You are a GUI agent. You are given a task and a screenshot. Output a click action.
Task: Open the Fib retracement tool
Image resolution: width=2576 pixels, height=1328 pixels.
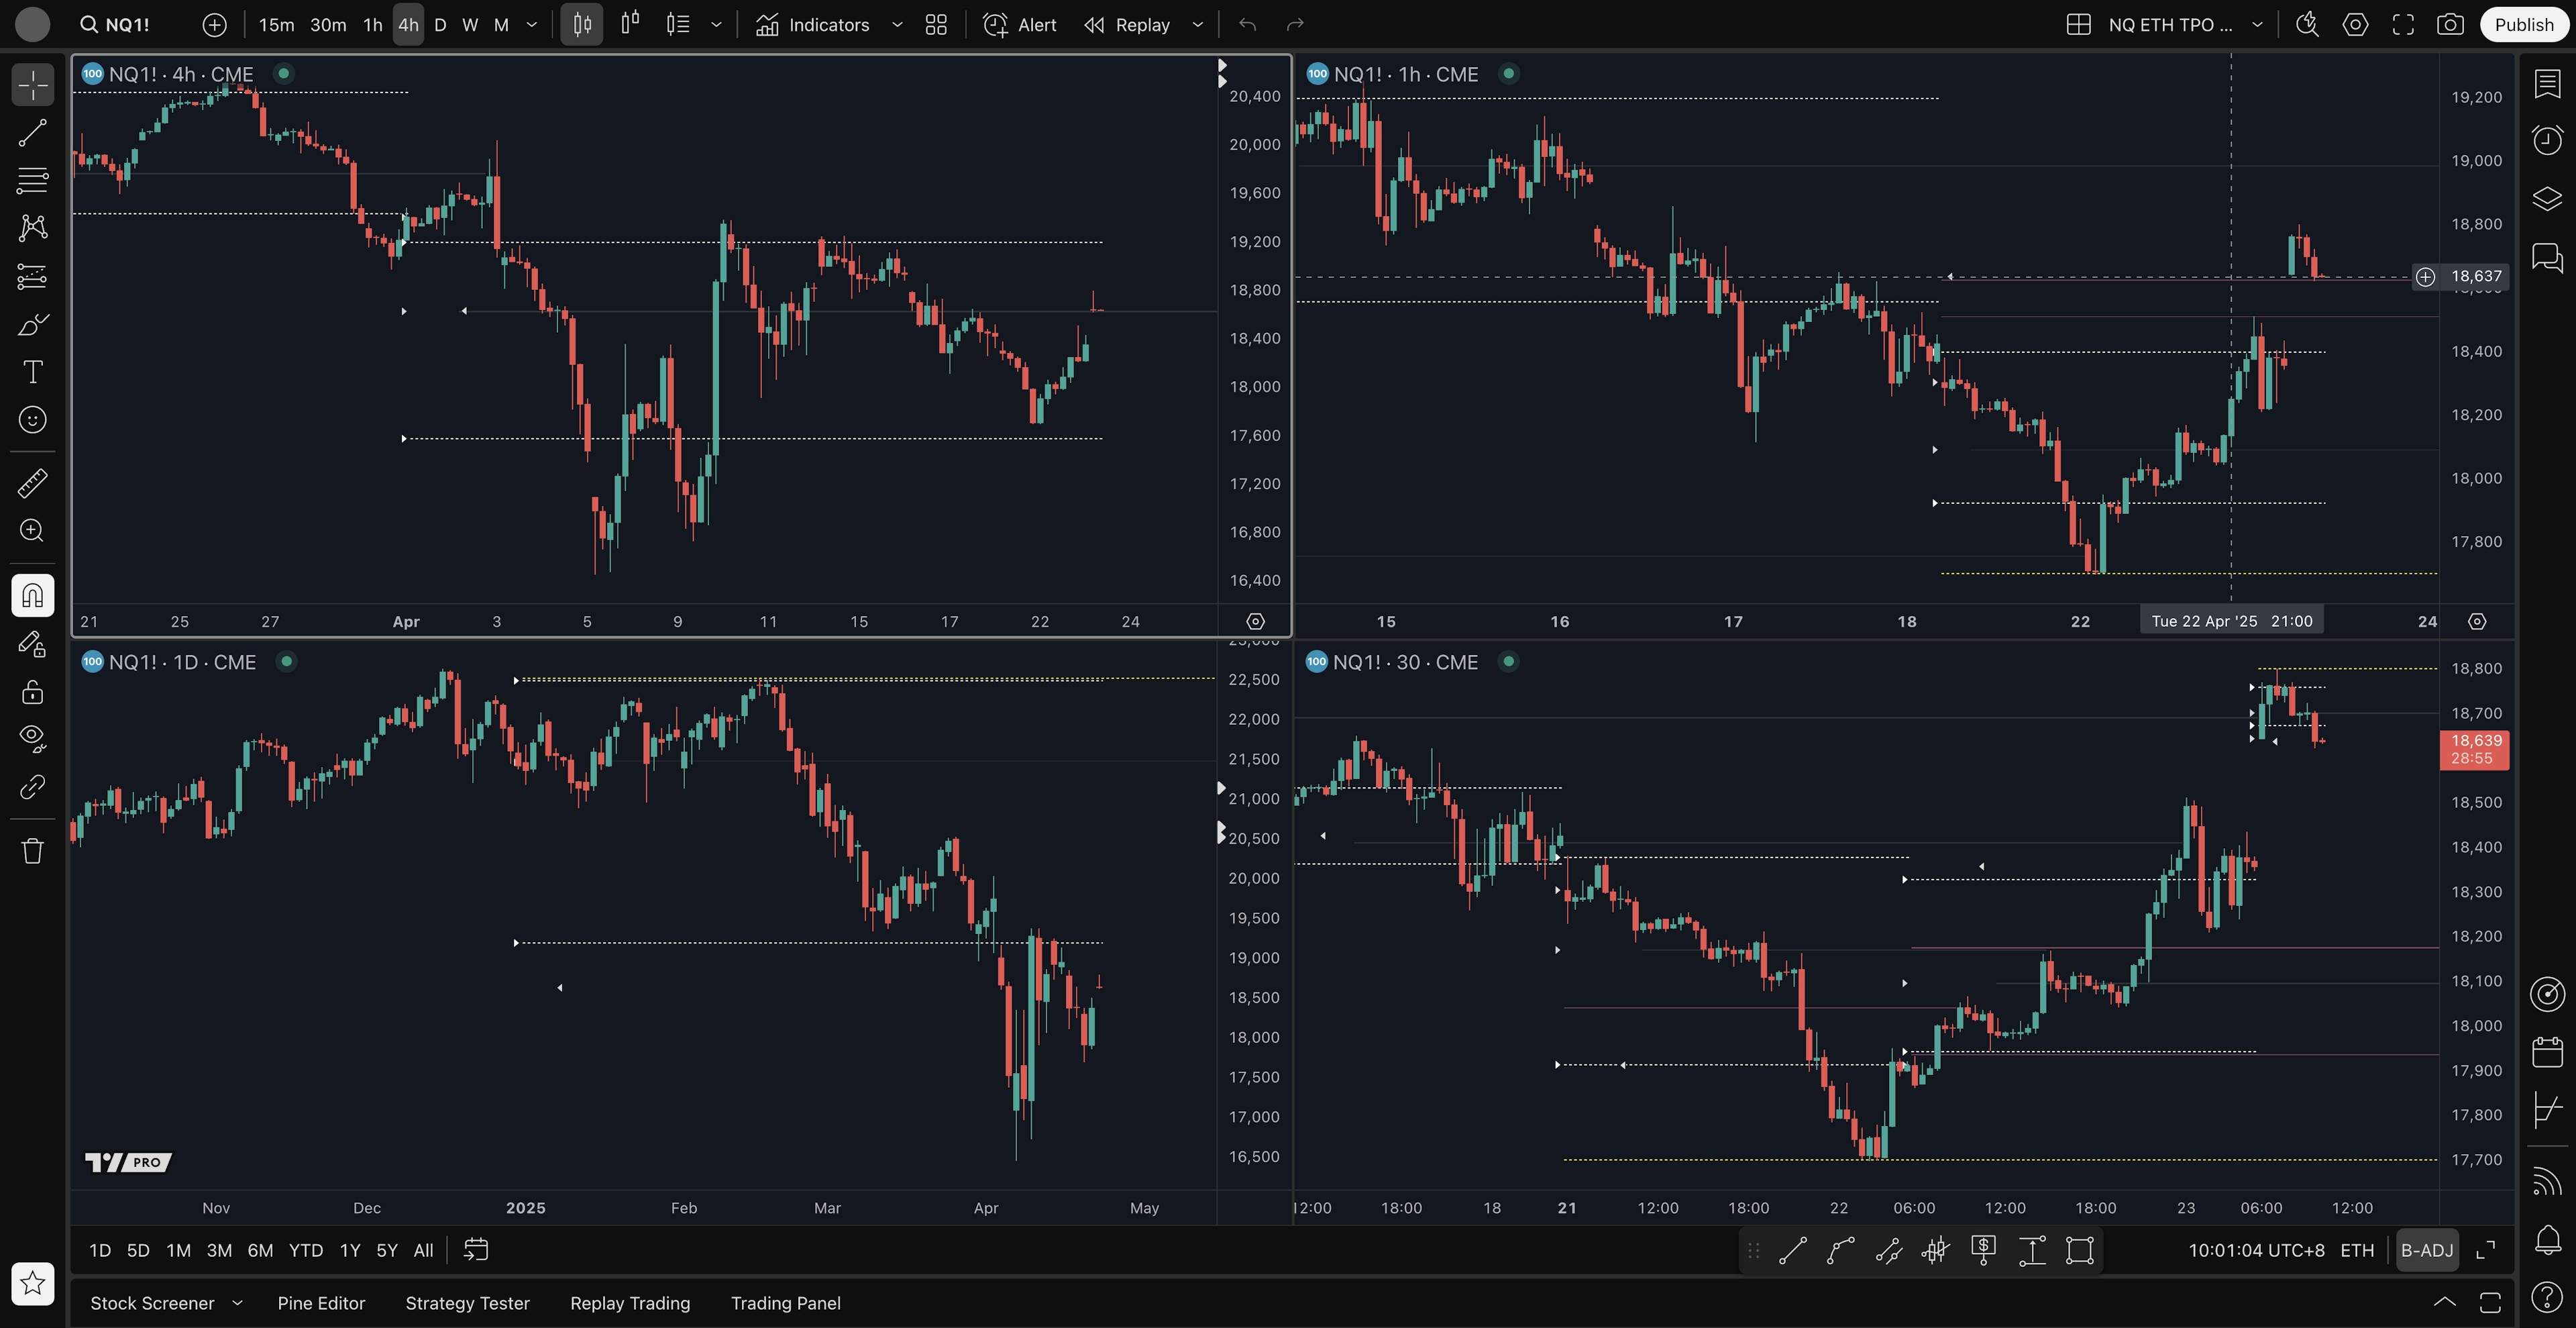32,180
